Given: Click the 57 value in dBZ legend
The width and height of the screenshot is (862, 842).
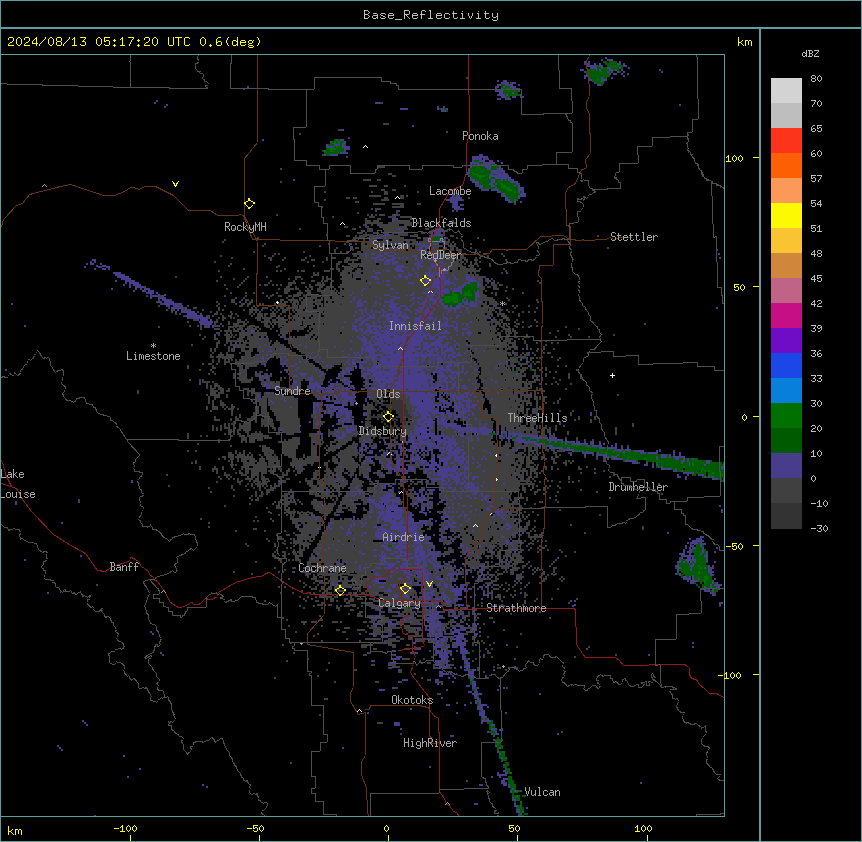Looking at the screenshot, I should pyautogui.click(x=816, y=179).
